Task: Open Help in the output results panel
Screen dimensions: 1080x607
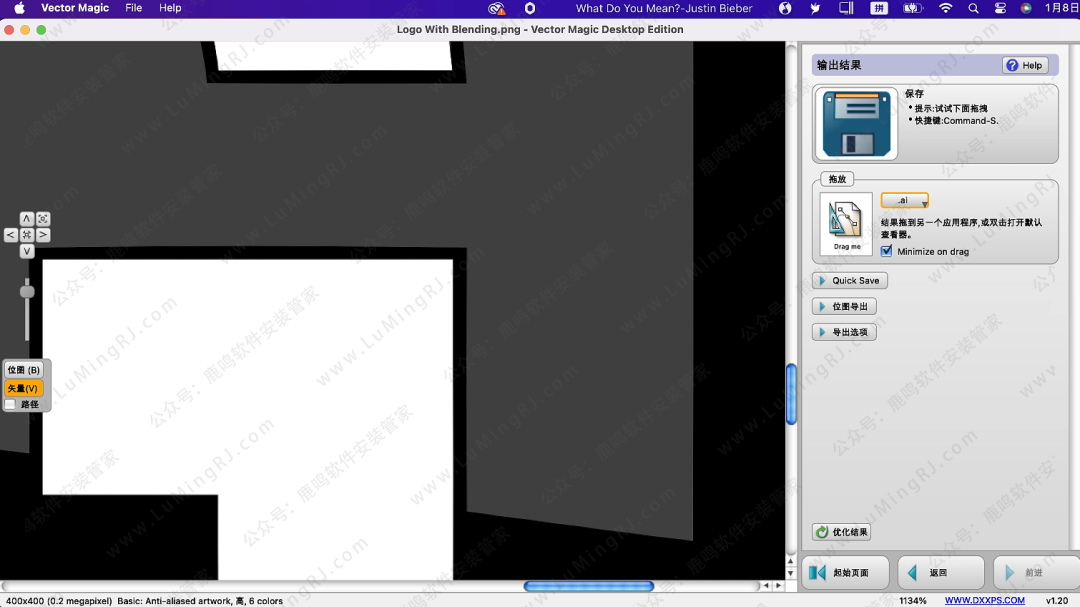Action: pyautogui.click(x=1025, y=65)
